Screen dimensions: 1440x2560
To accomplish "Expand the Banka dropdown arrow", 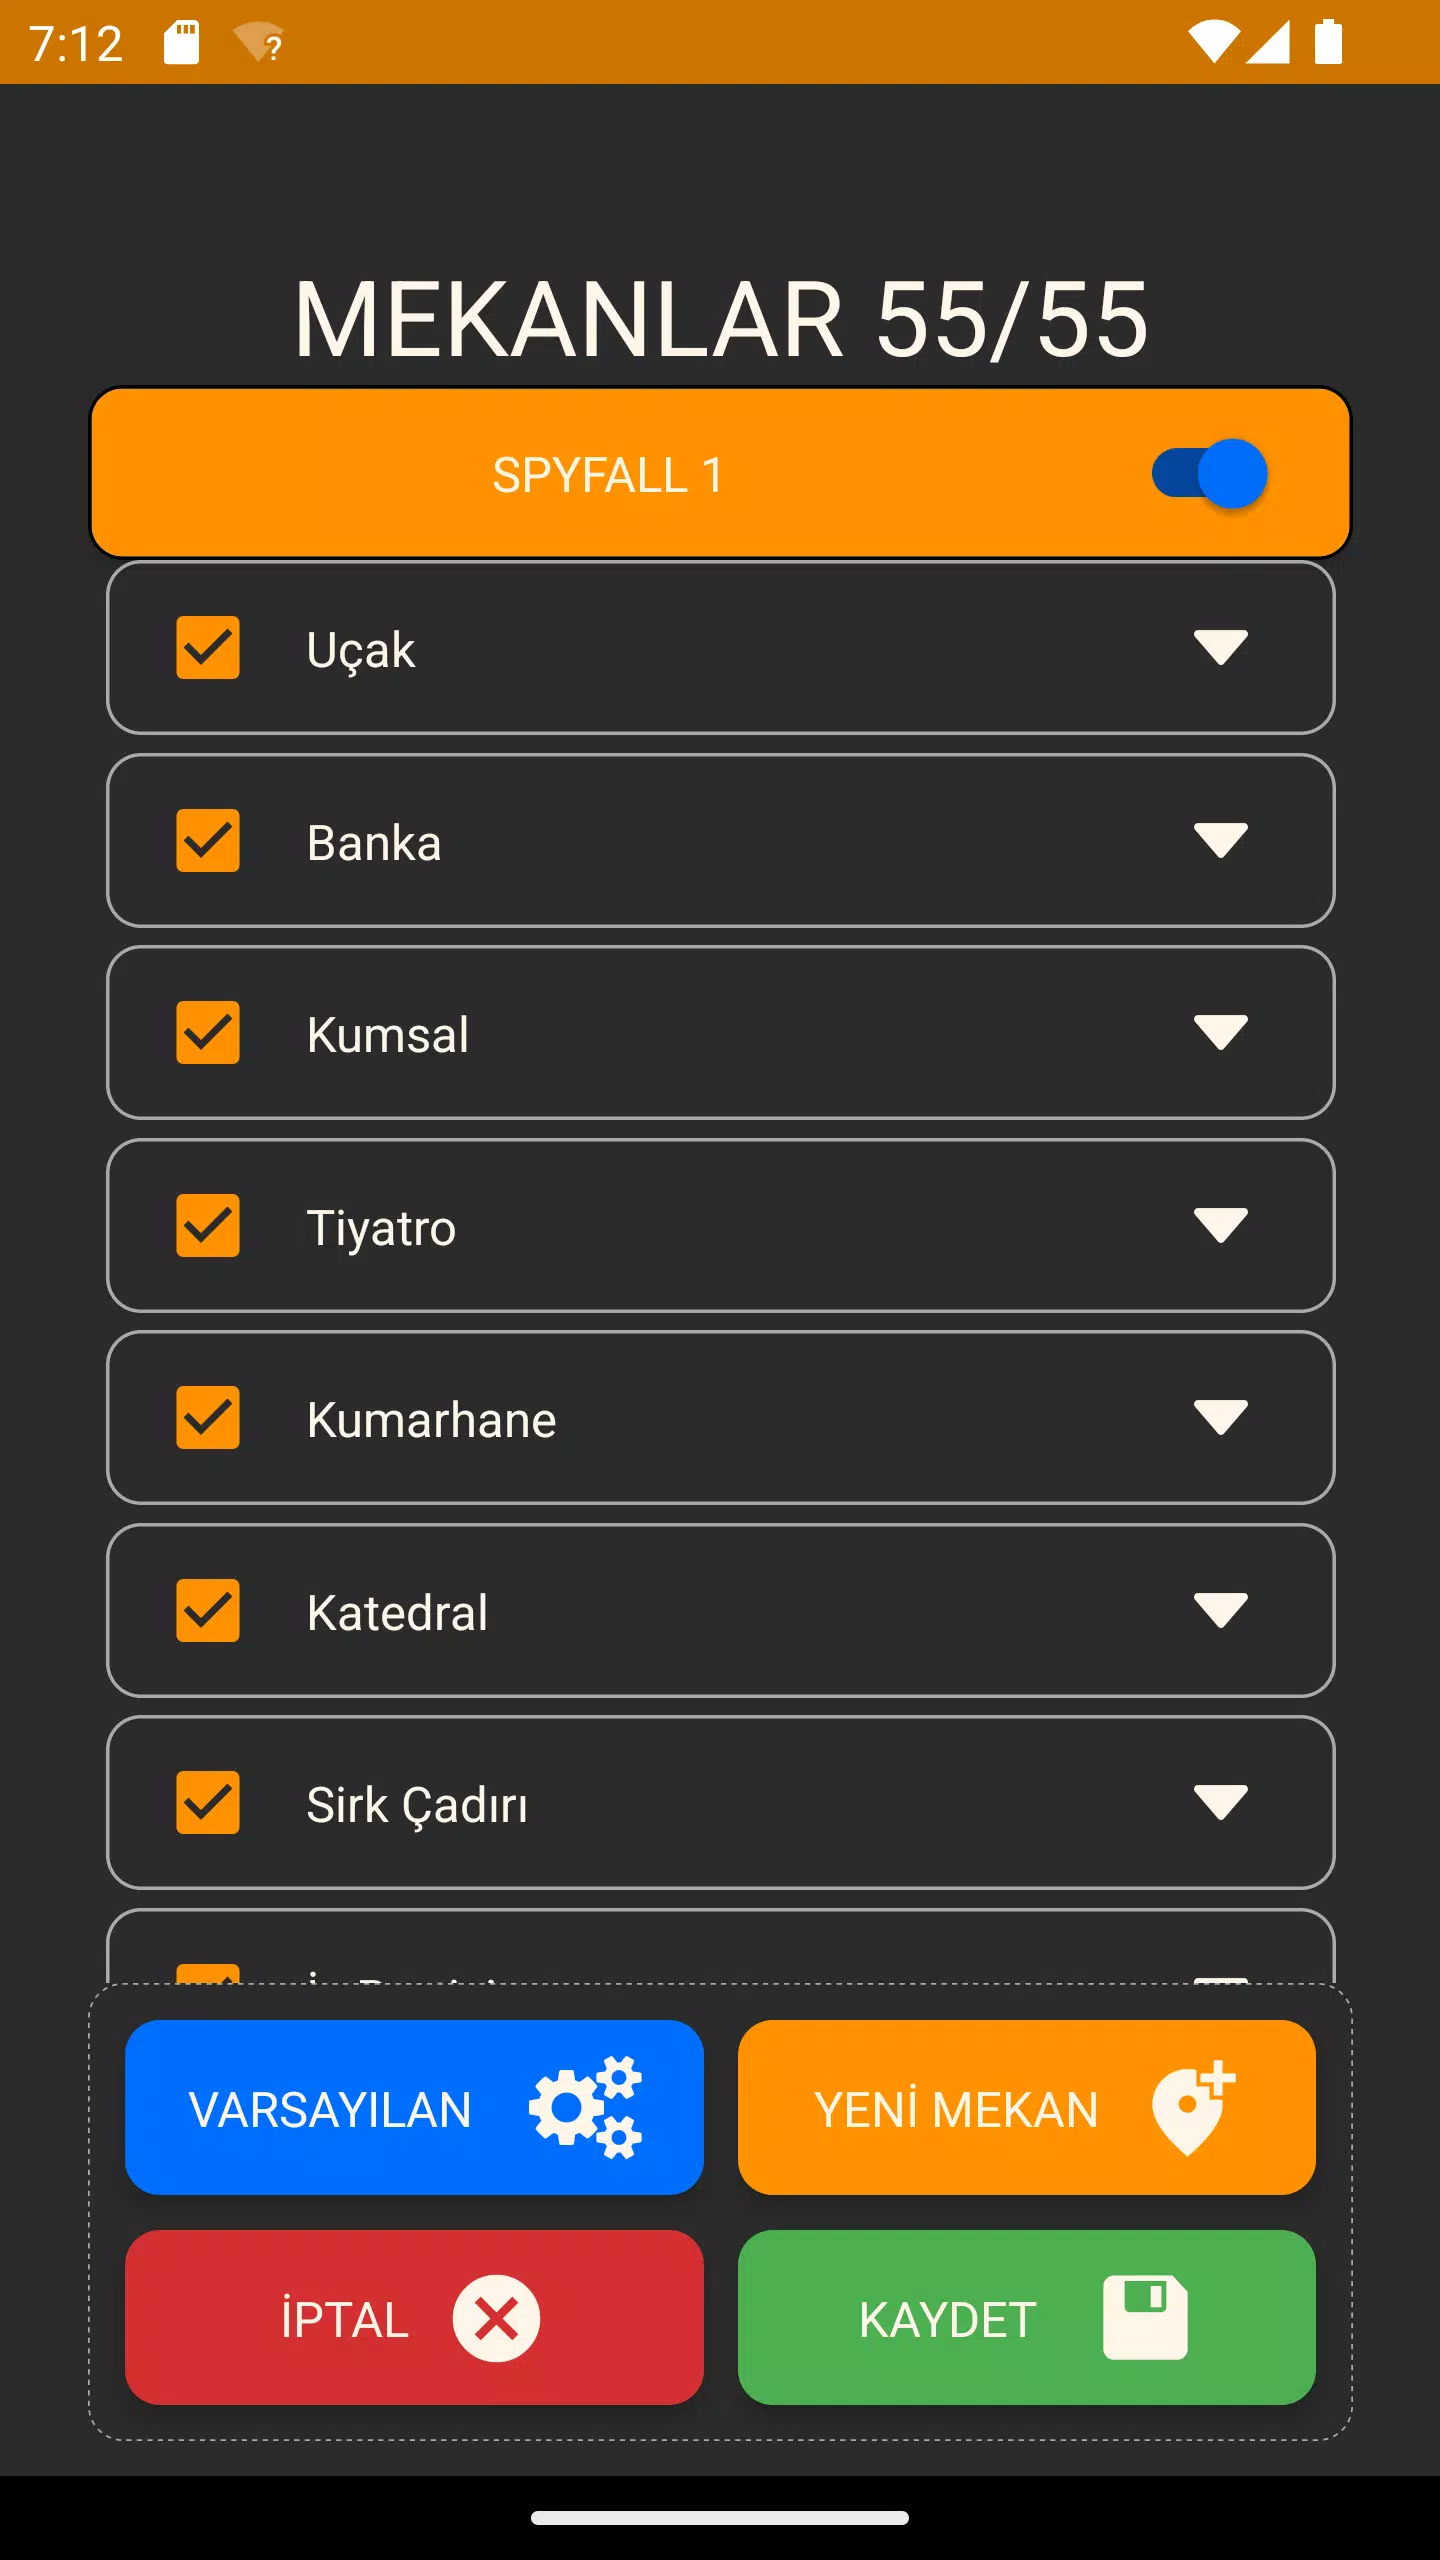I will (1221, 841).
